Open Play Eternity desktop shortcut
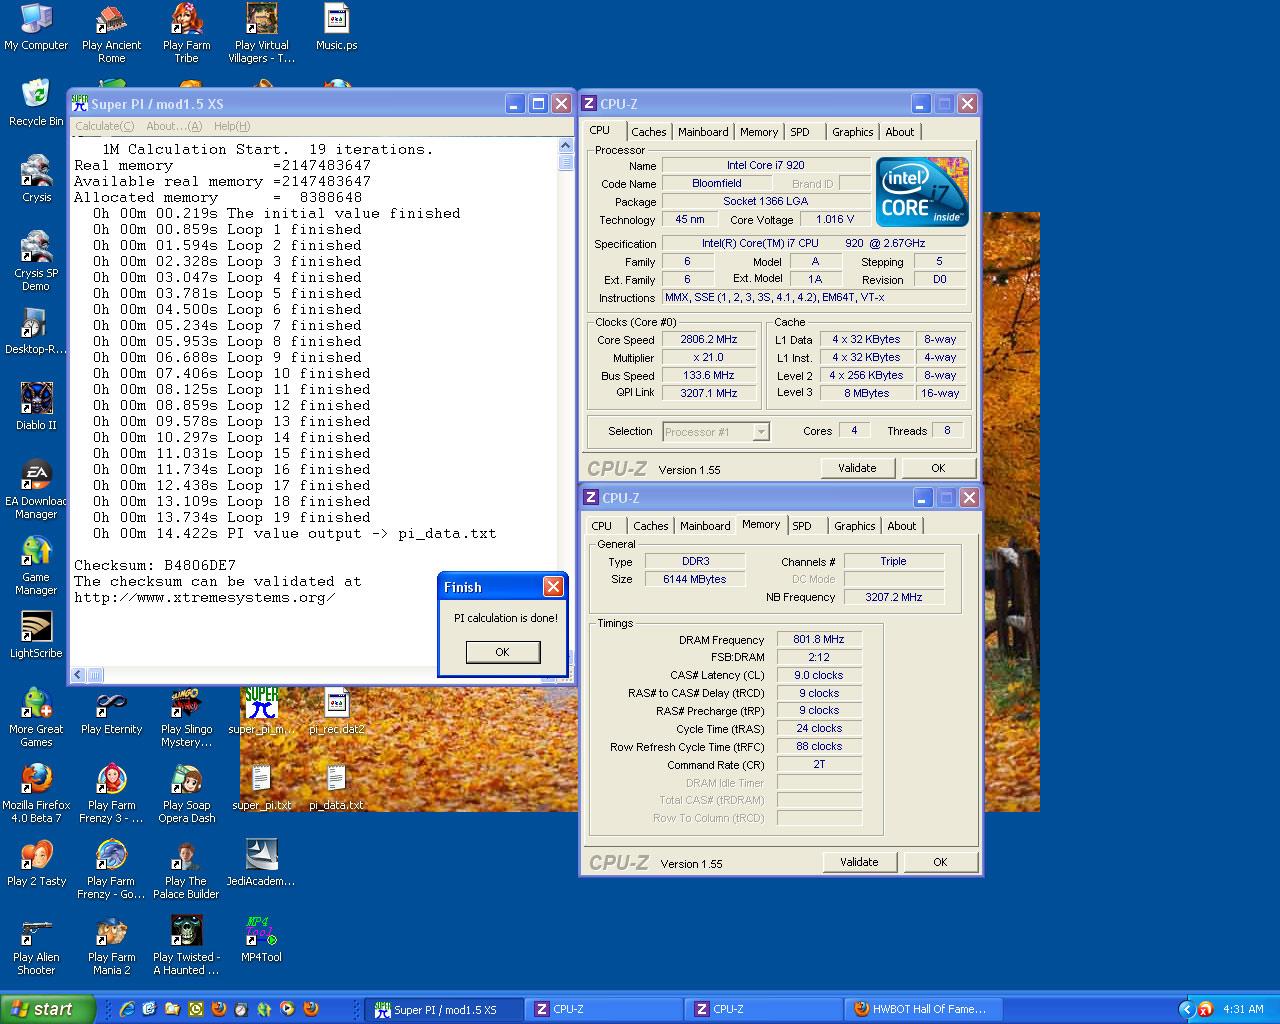The height and width of the screenshot is (1024, 1280). pyautogui.click(x=111, y=712)
